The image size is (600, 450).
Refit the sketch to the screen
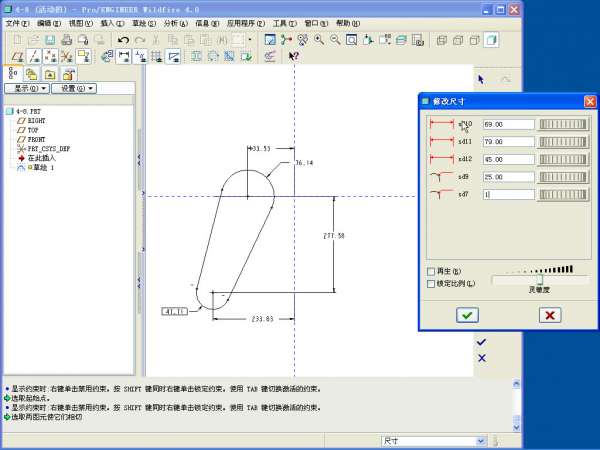tap(352, 40)
